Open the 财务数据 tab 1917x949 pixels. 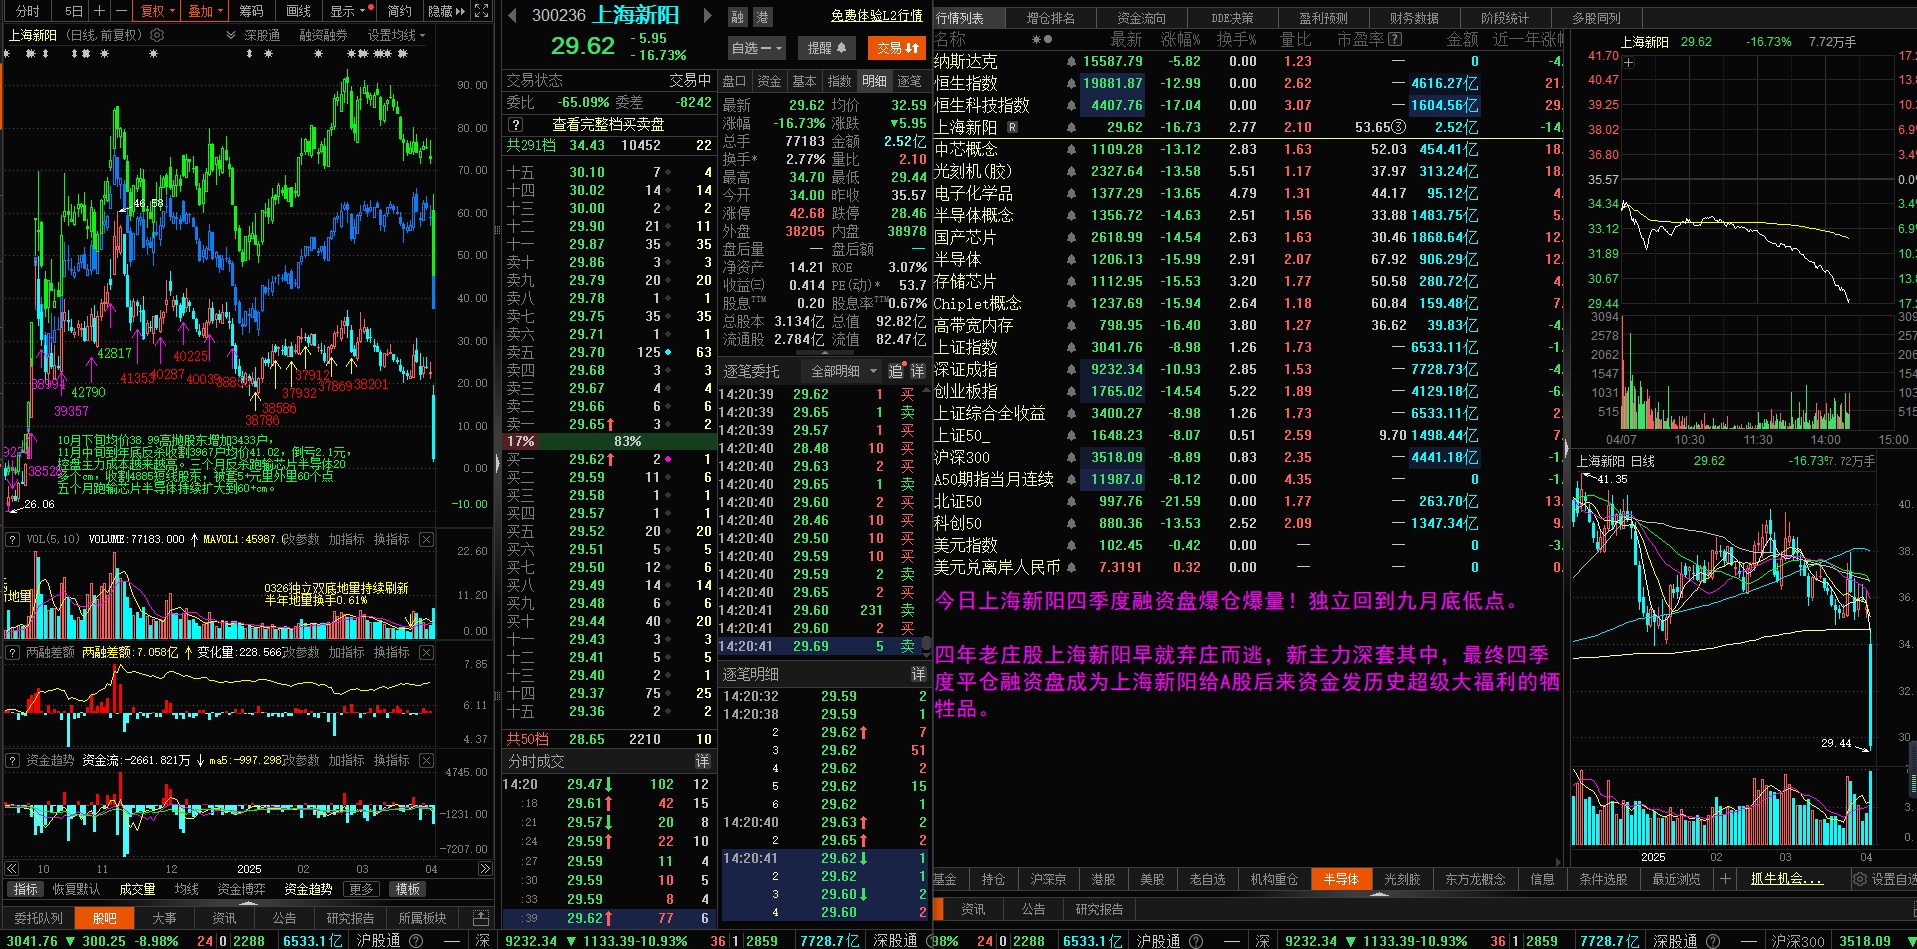tap(1414, 18)
